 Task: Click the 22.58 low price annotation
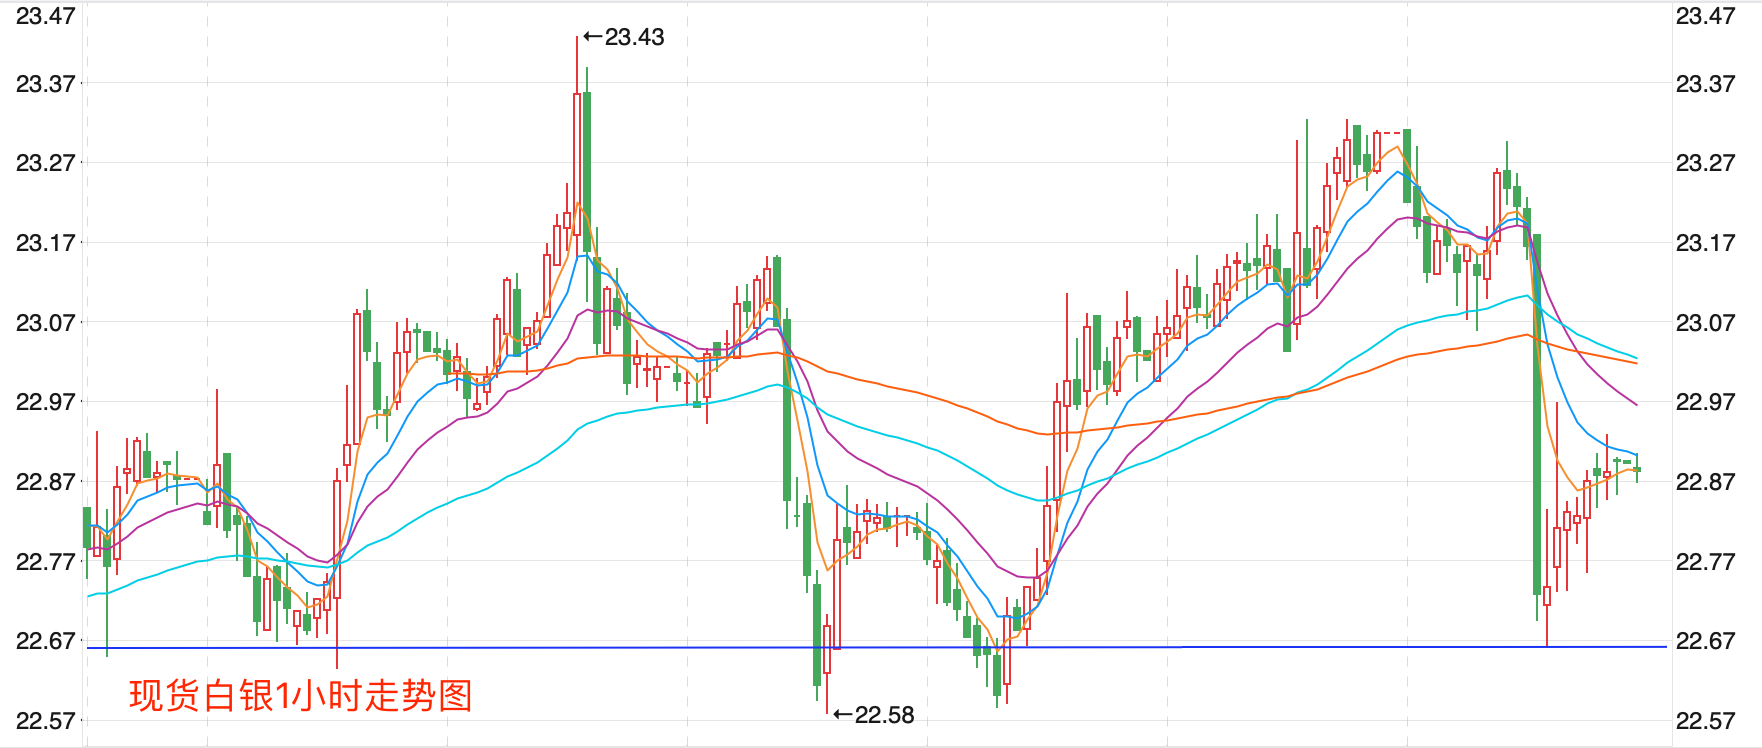[x=873, y=715]
